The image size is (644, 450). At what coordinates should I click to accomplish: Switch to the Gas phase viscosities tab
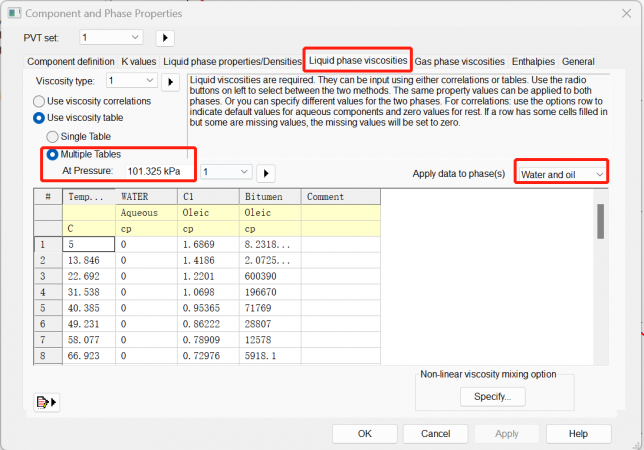[x=459, y=61]
